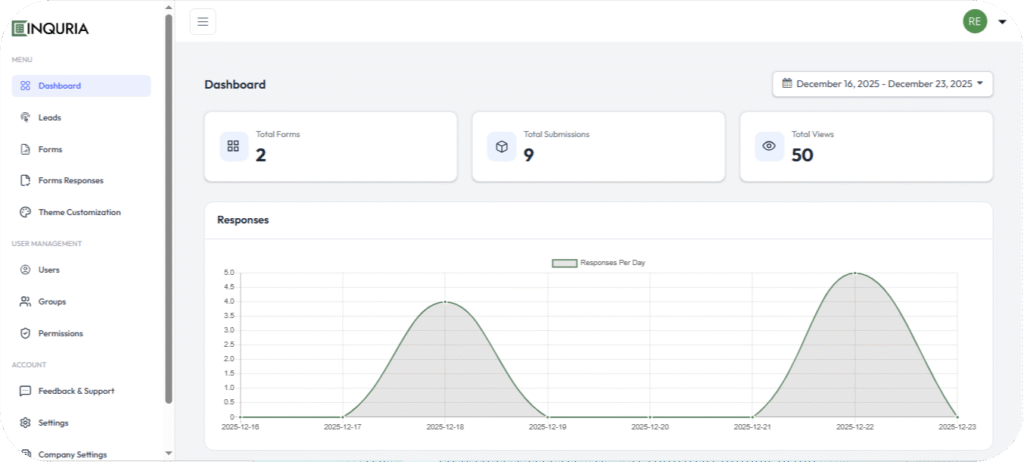This screenshot has width=1024, height=462.
Task: Select Dashboard in the sidebar menu
Action: coord(60,86)
